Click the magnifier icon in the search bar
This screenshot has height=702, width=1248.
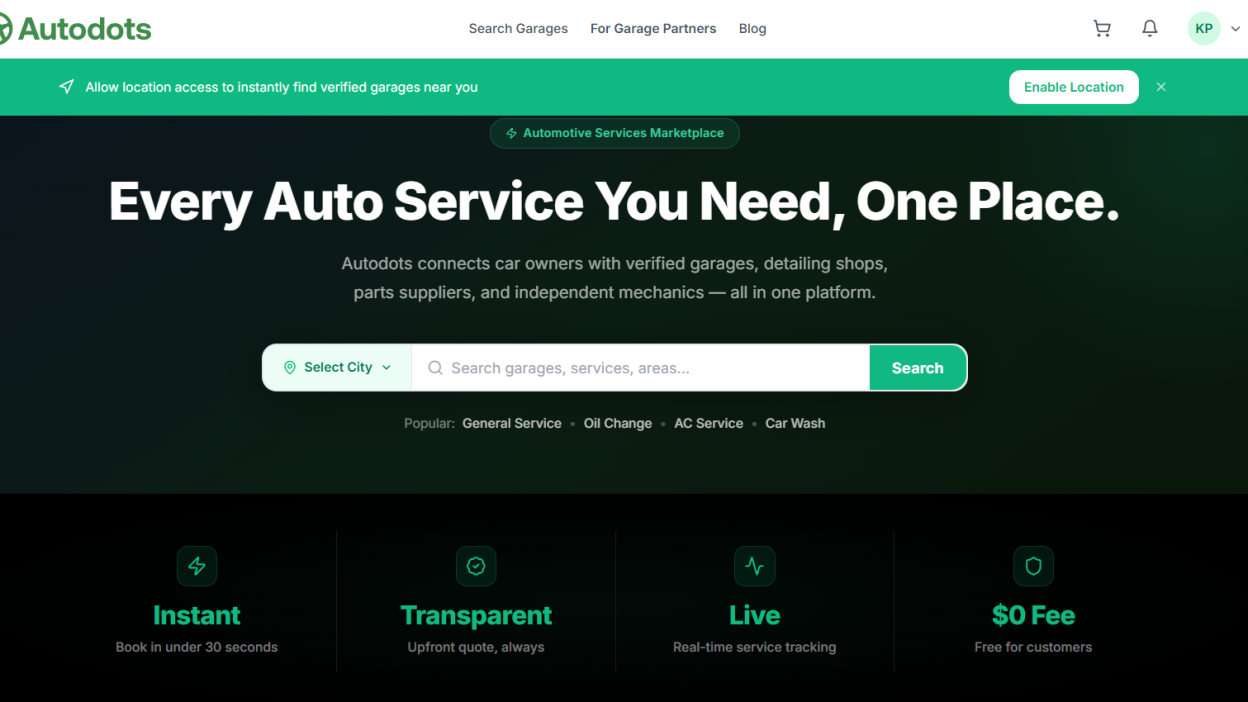coord(435,368)
